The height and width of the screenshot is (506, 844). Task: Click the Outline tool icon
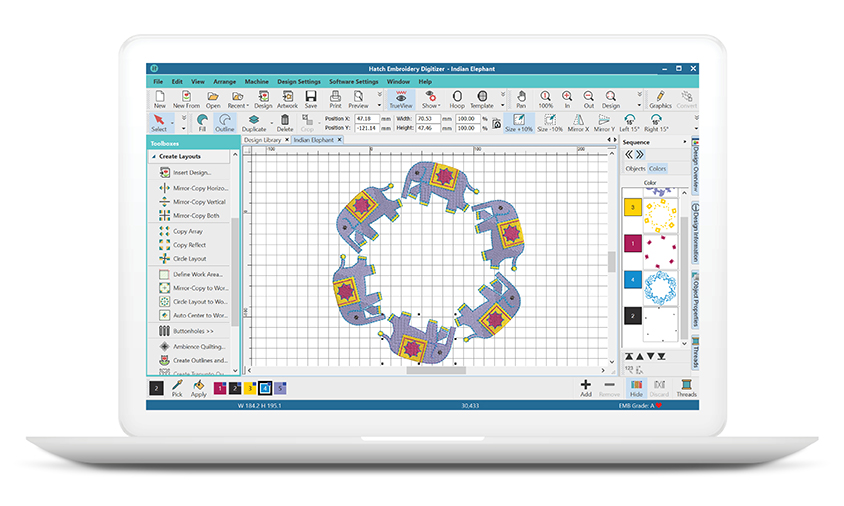pyautogui.click(x=225, y=123)
